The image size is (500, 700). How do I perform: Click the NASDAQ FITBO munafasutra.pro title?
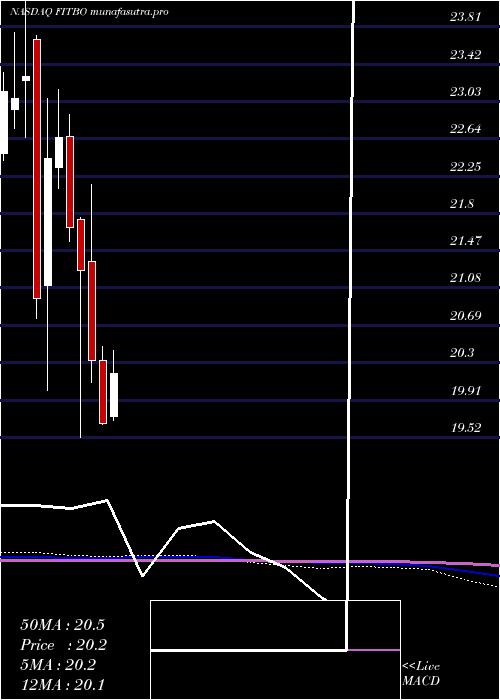click(89, 12)
